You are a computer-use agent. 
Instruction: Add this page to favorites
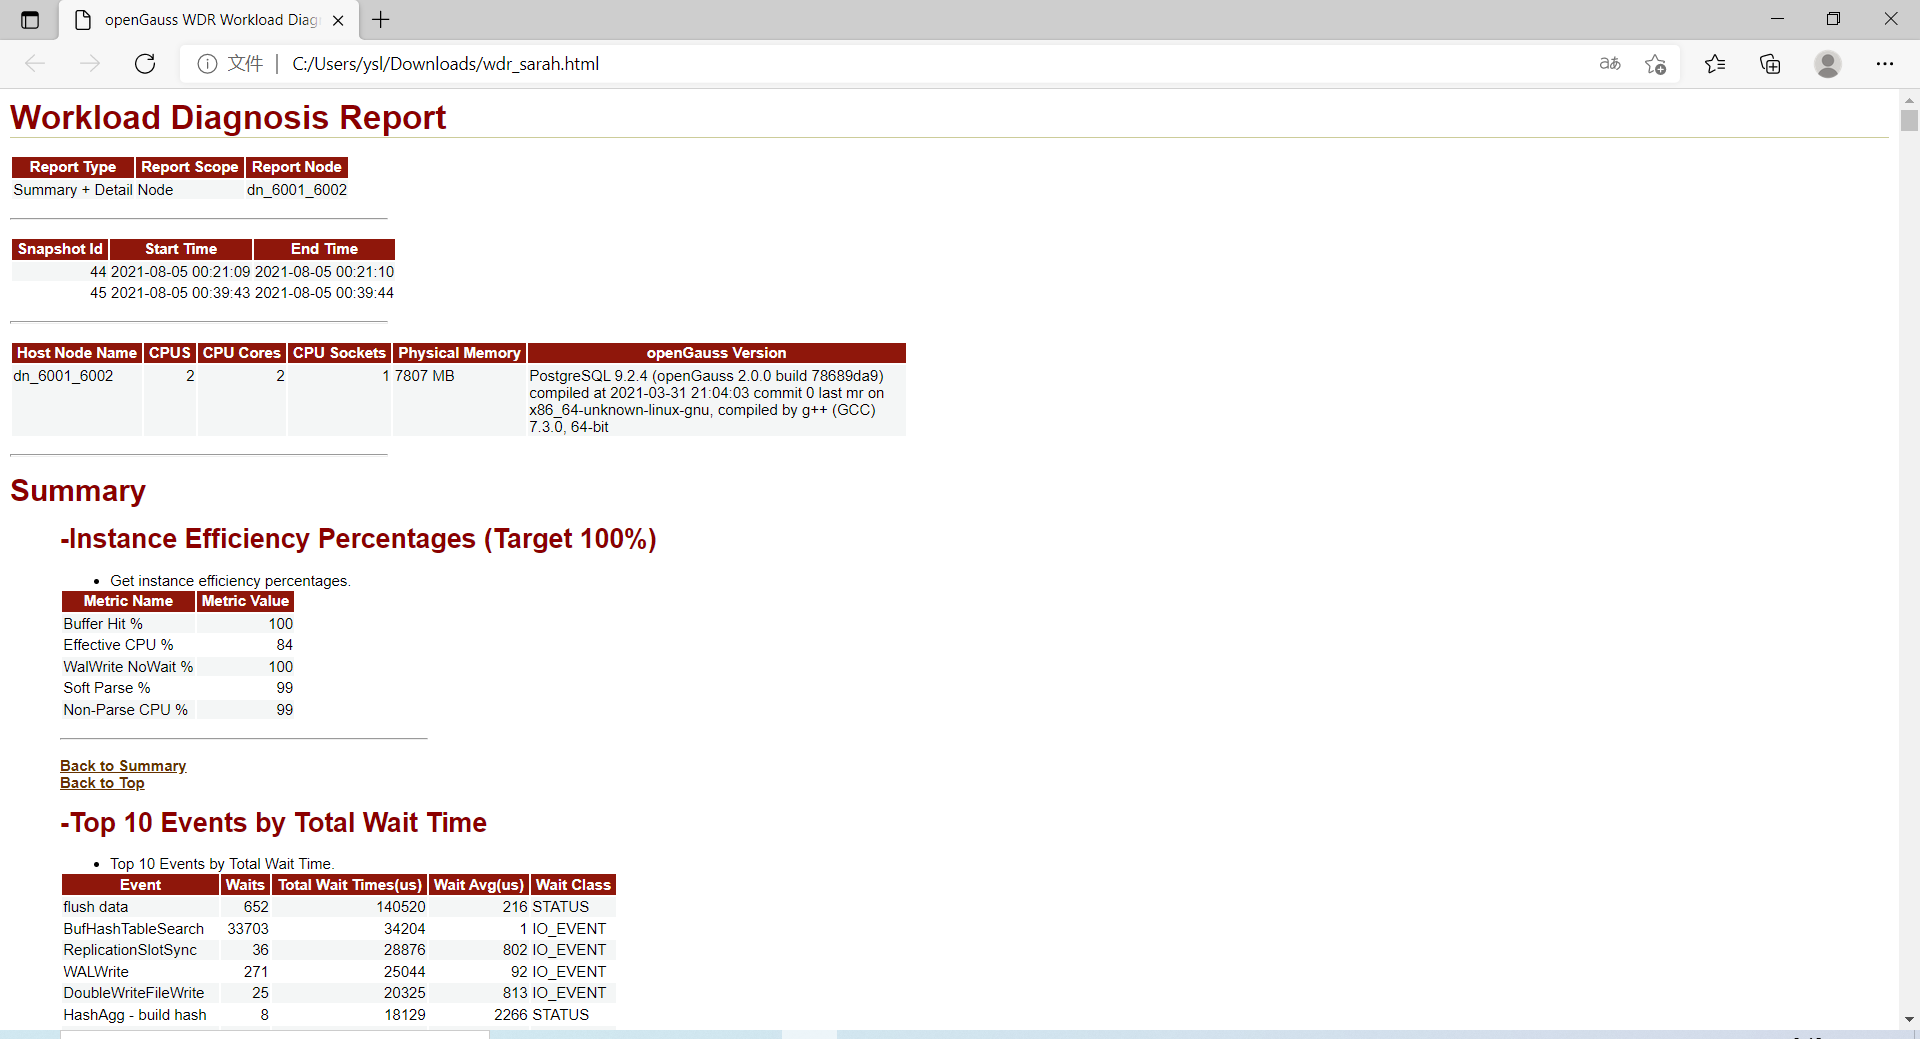point(1655,64)
